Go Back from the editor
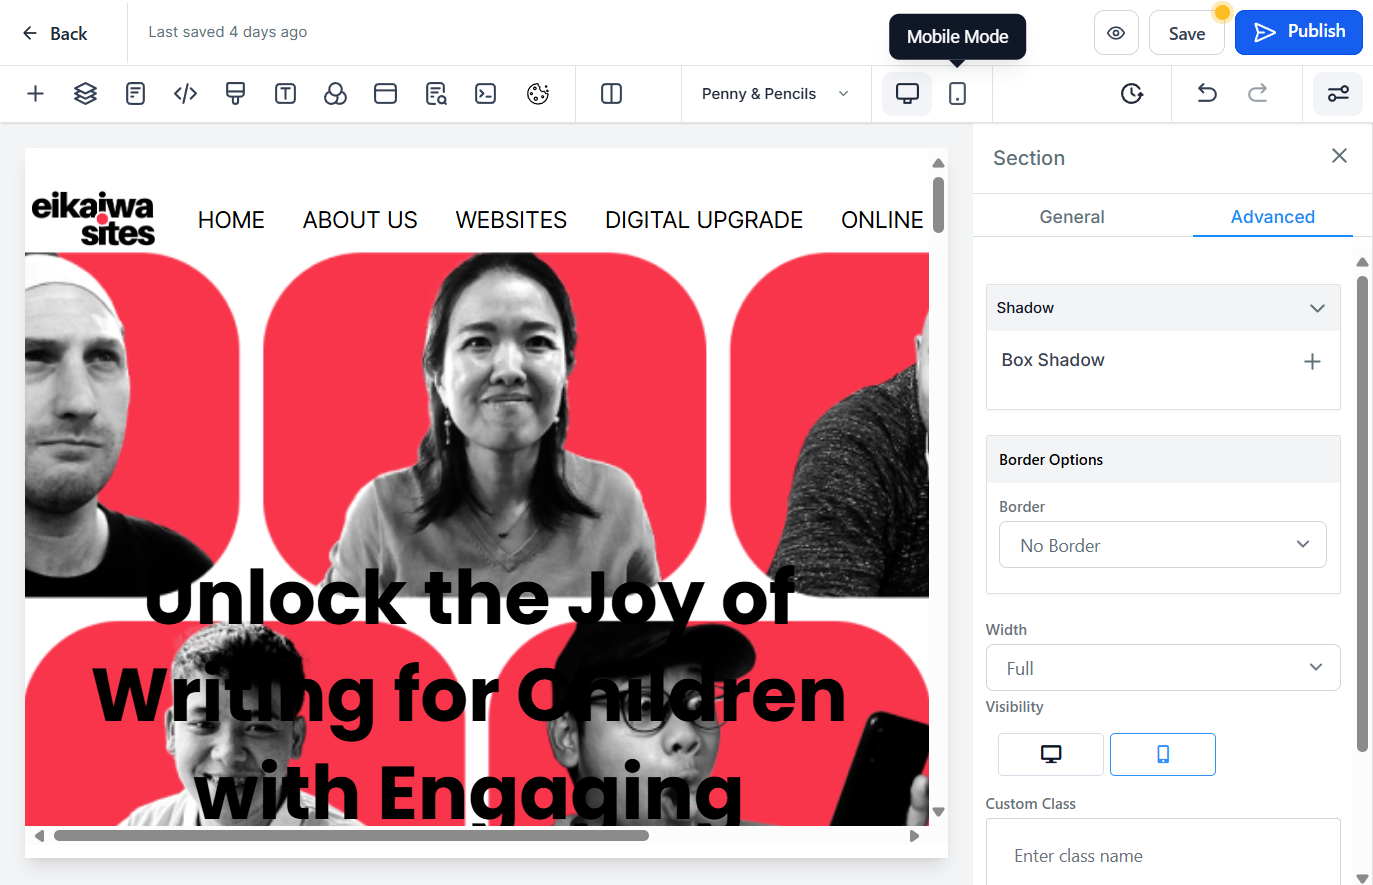The width and height of the screenshot is (1373, 885). pos(55,33)
